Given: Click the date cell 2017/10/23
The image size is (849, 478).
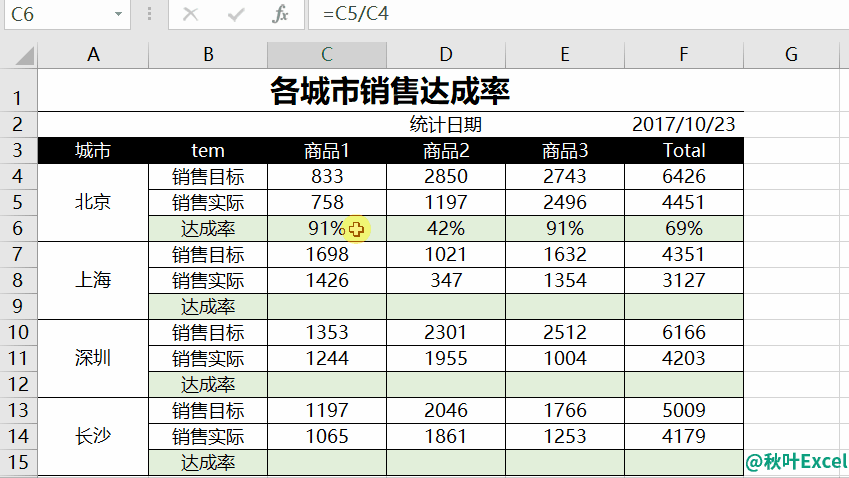Looking at the screenshot, I should [x=684, y=125].
